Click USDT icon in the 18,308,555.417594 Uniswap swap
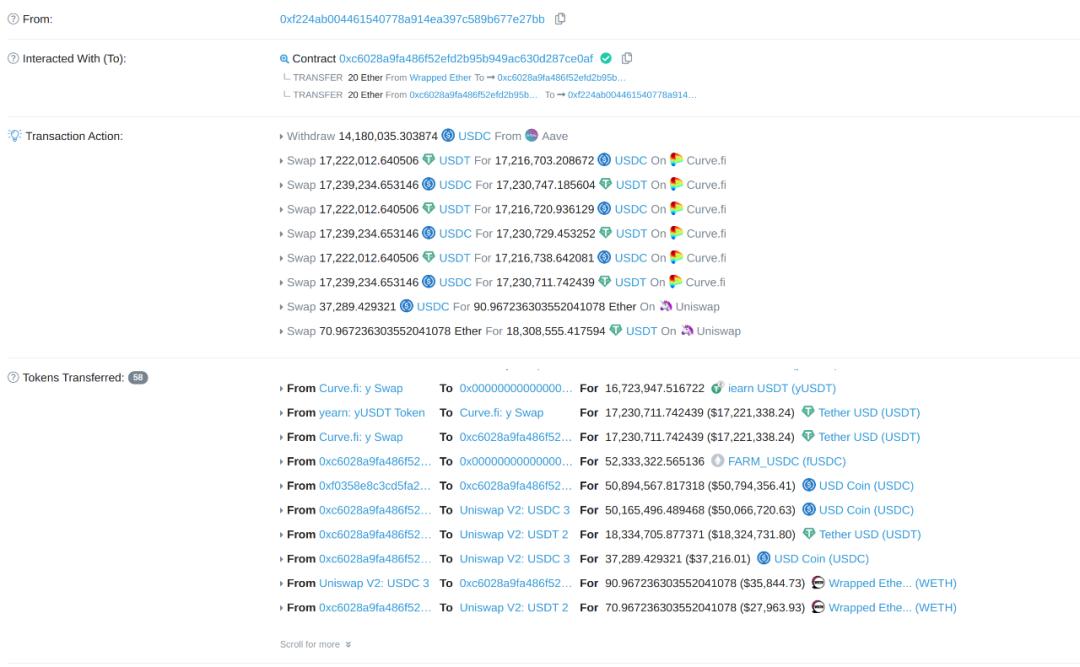Screen dimensions: 1080x667 click(616, 331)
